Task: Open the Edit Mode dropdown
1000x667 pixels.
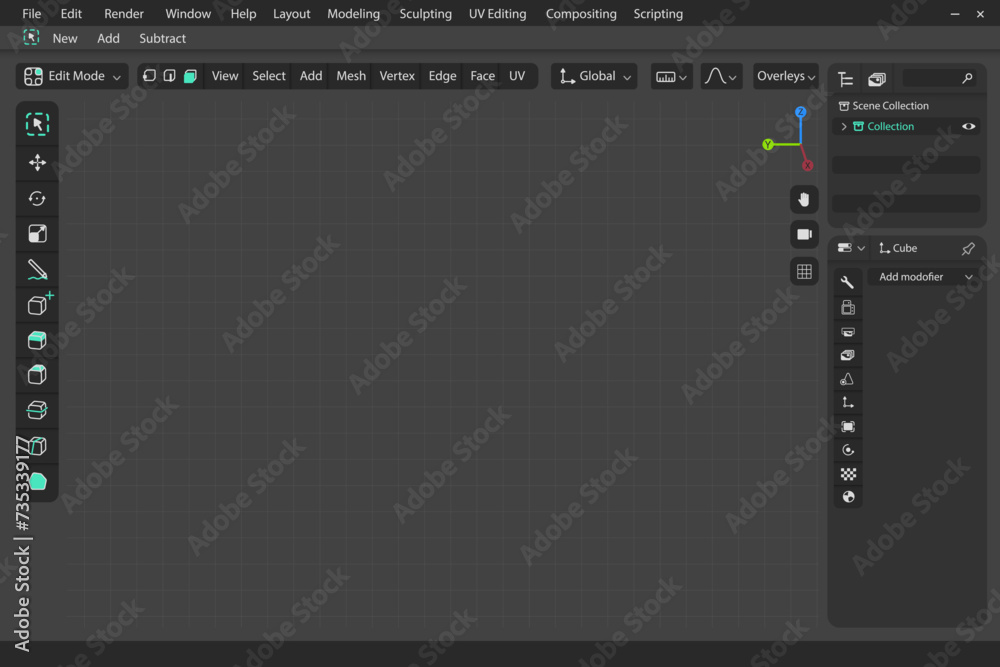Action: pyautogui.click(x=72, y=76)
